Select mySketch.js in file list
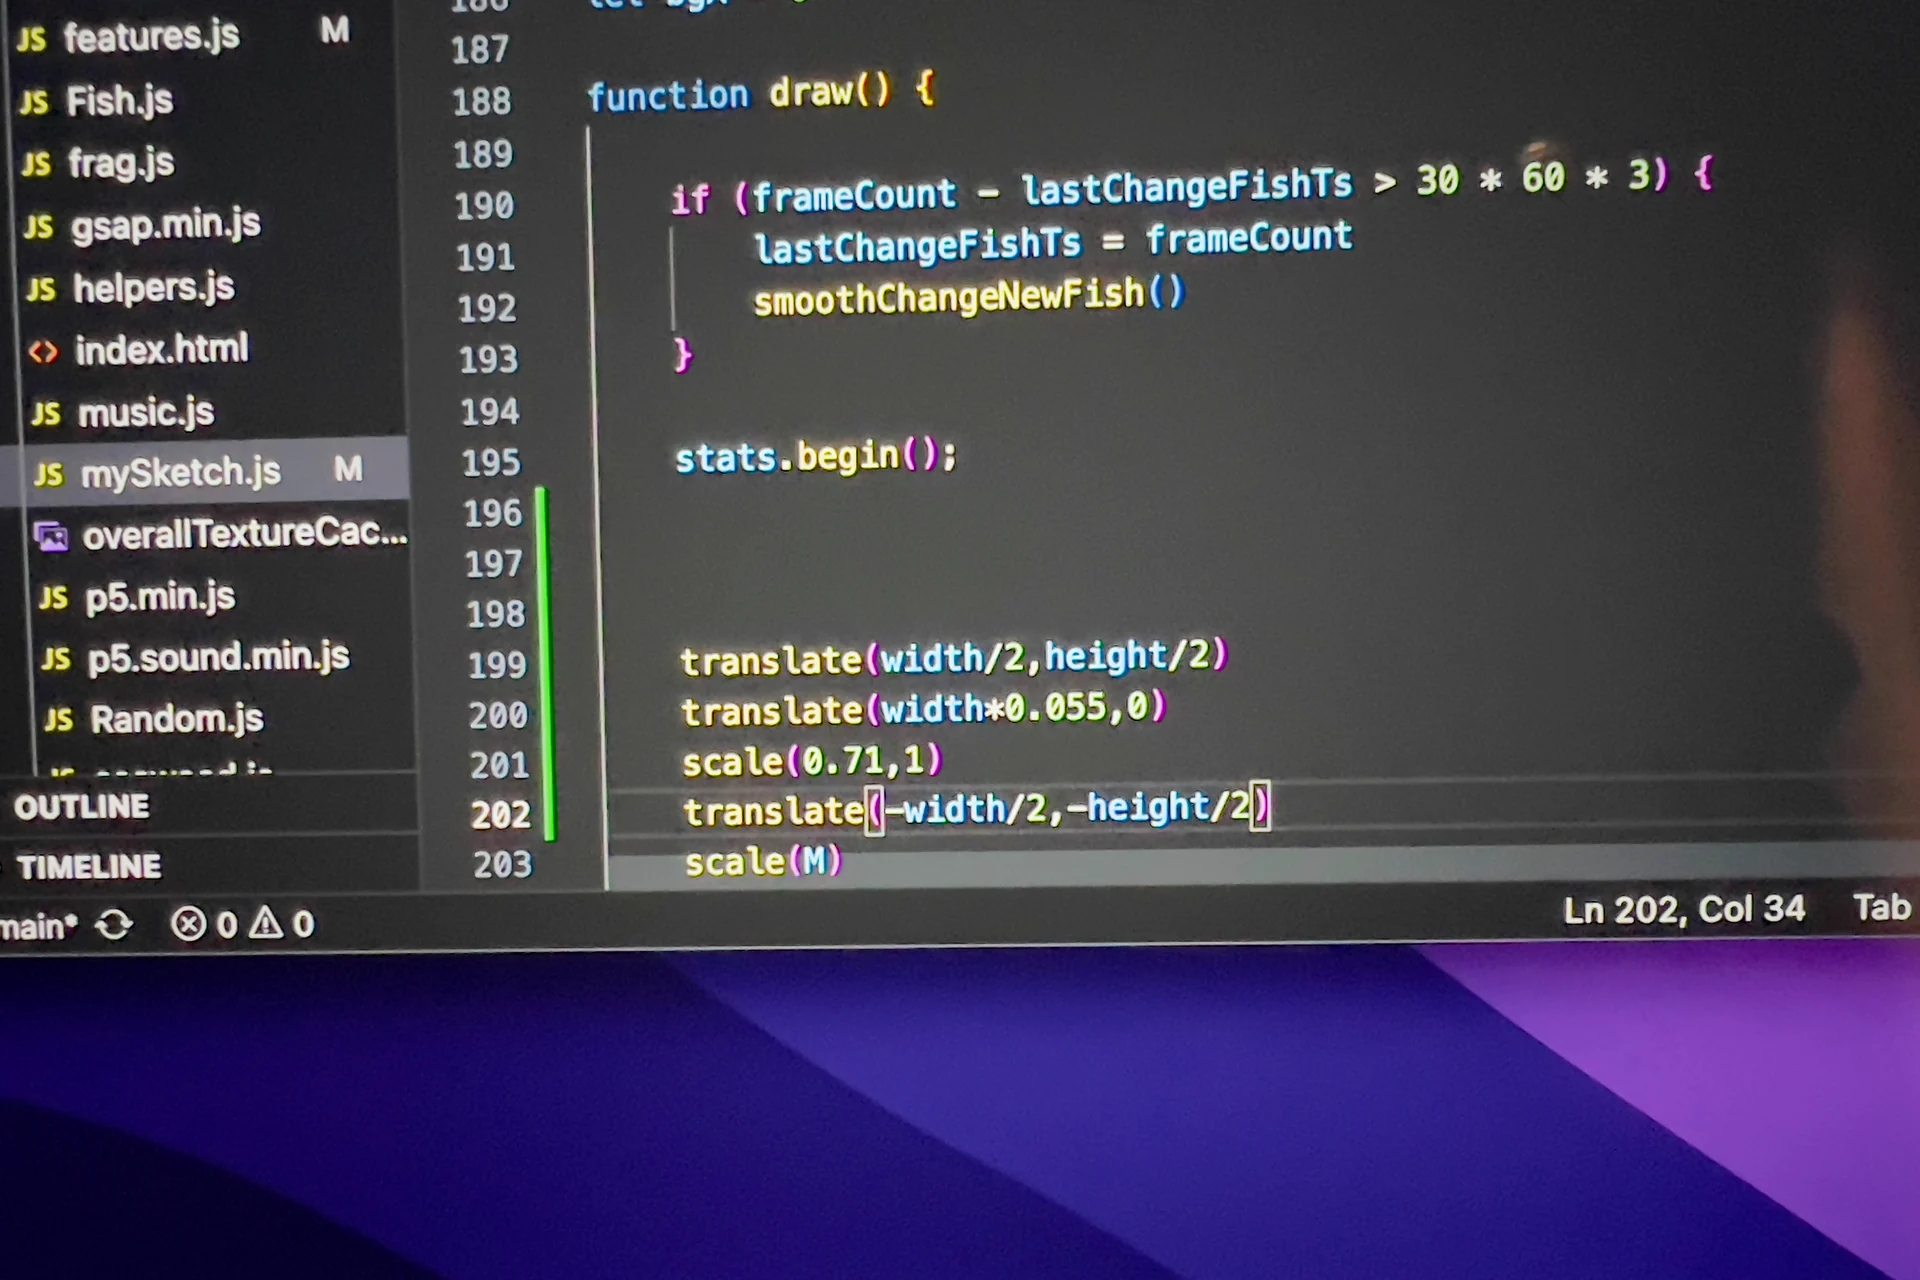 click(205, 470)
